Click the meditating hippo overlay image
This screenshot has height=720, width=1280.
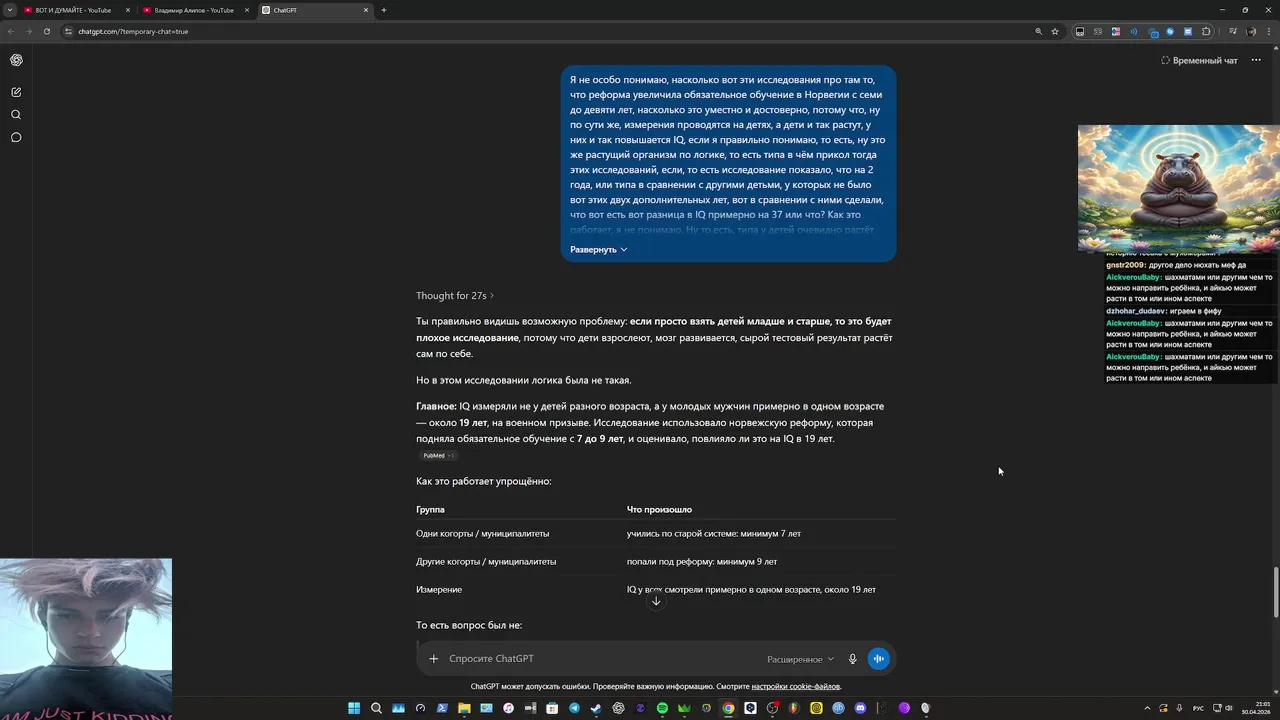coord(1179,187)
